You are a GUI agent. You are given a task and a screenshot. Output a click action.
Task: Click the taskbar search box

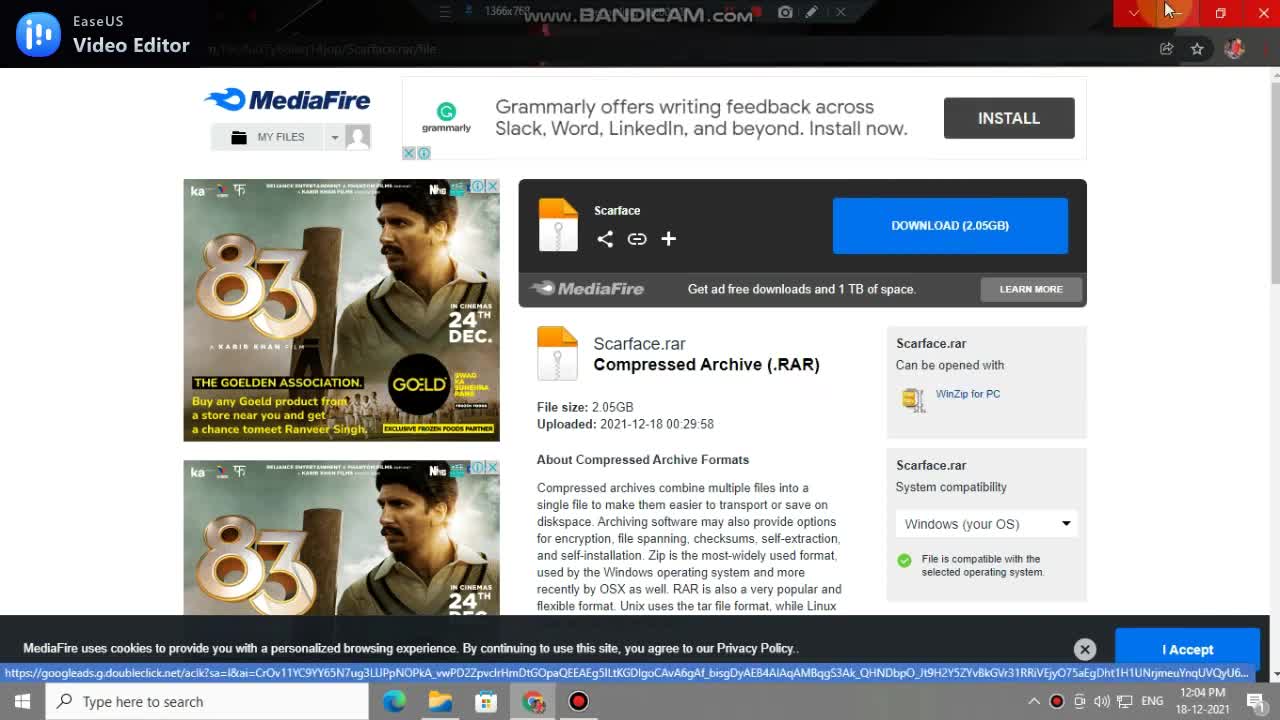click(207, 701)
